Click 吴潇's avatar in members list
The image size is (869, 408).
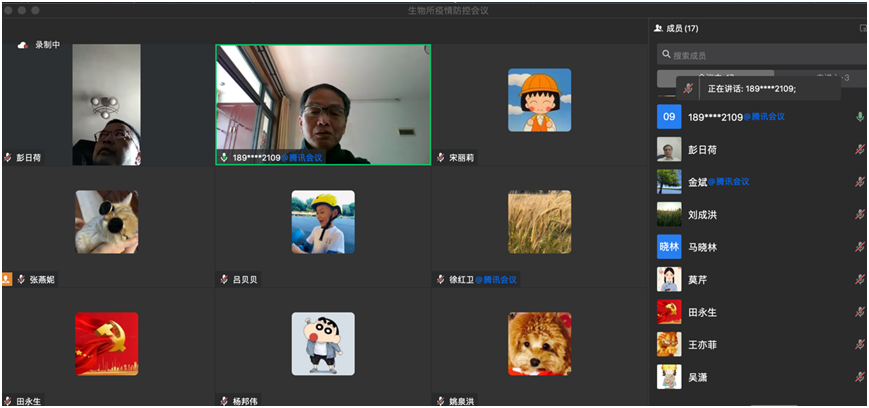[x=669, y=377]
